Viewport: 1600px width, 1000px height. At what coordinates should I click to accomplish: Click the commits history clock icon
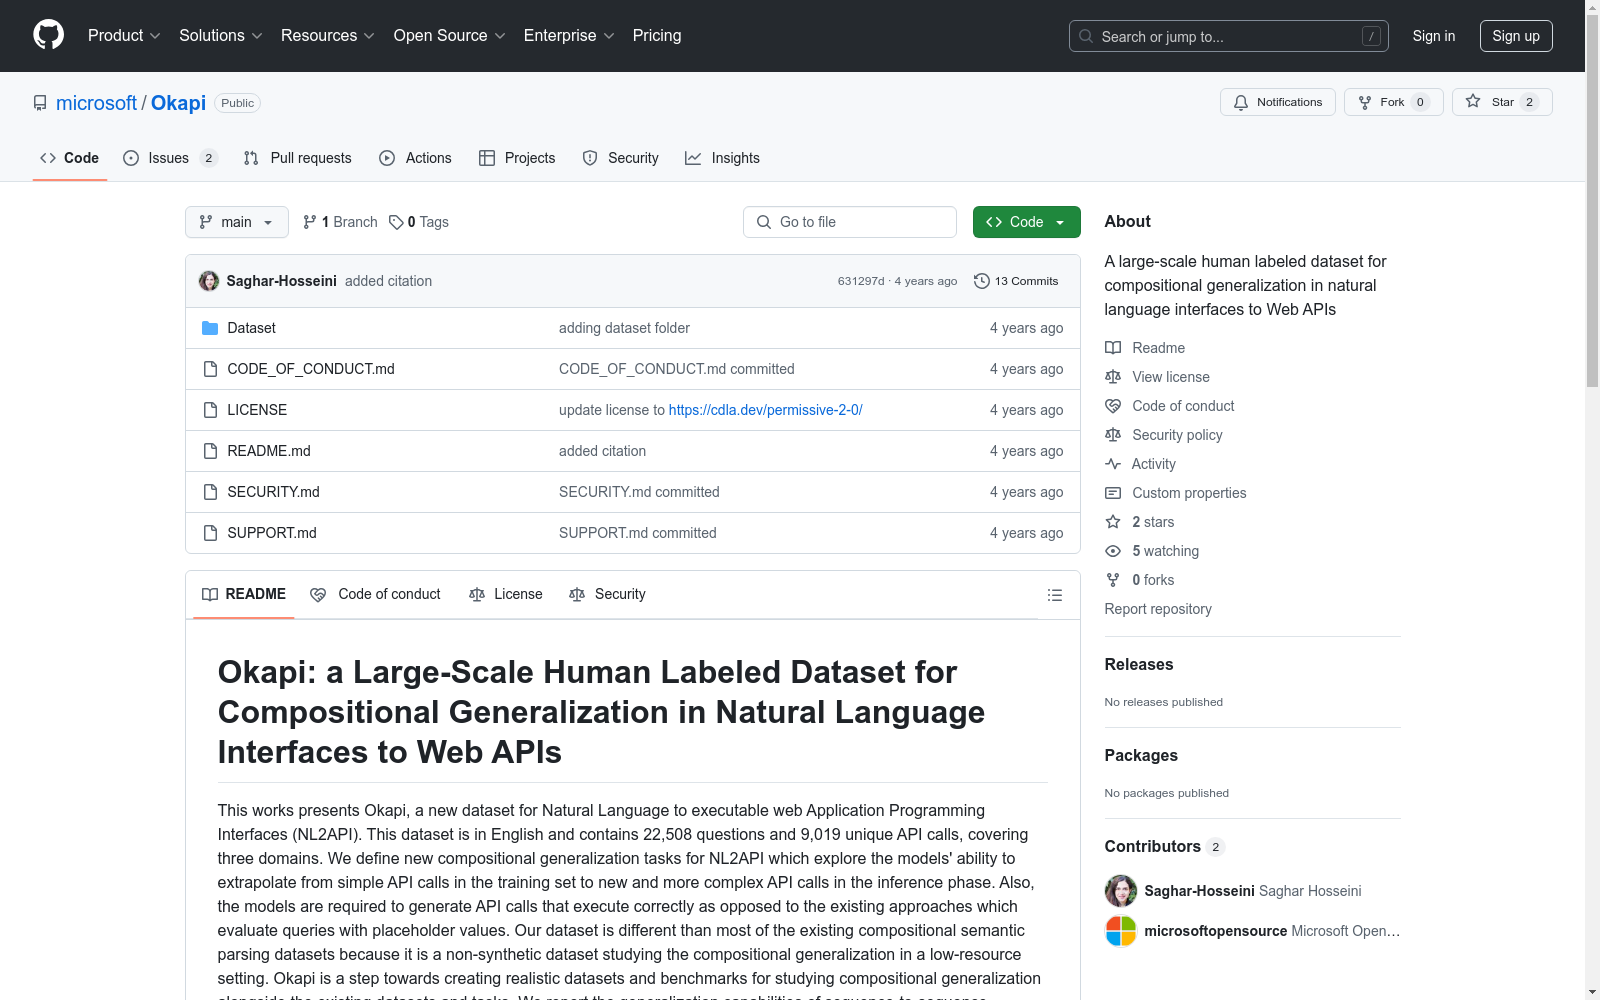pyautogui.click(x=982, y=281)
